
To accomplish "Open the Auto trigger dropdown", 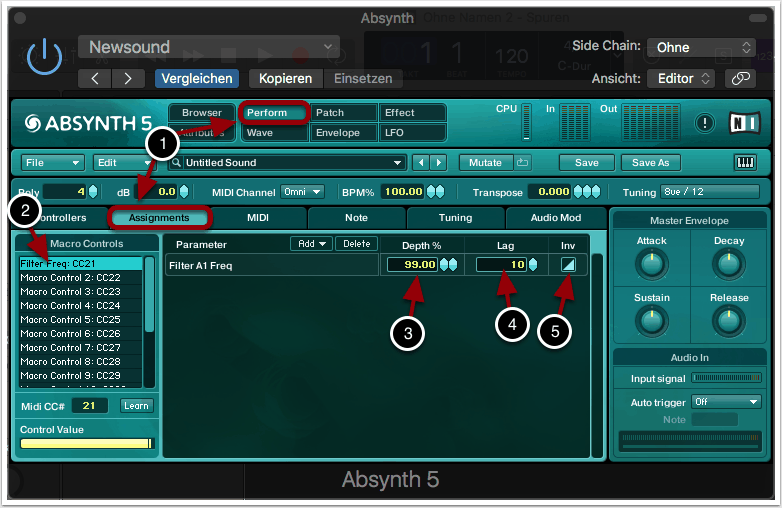I will (726, 402).
